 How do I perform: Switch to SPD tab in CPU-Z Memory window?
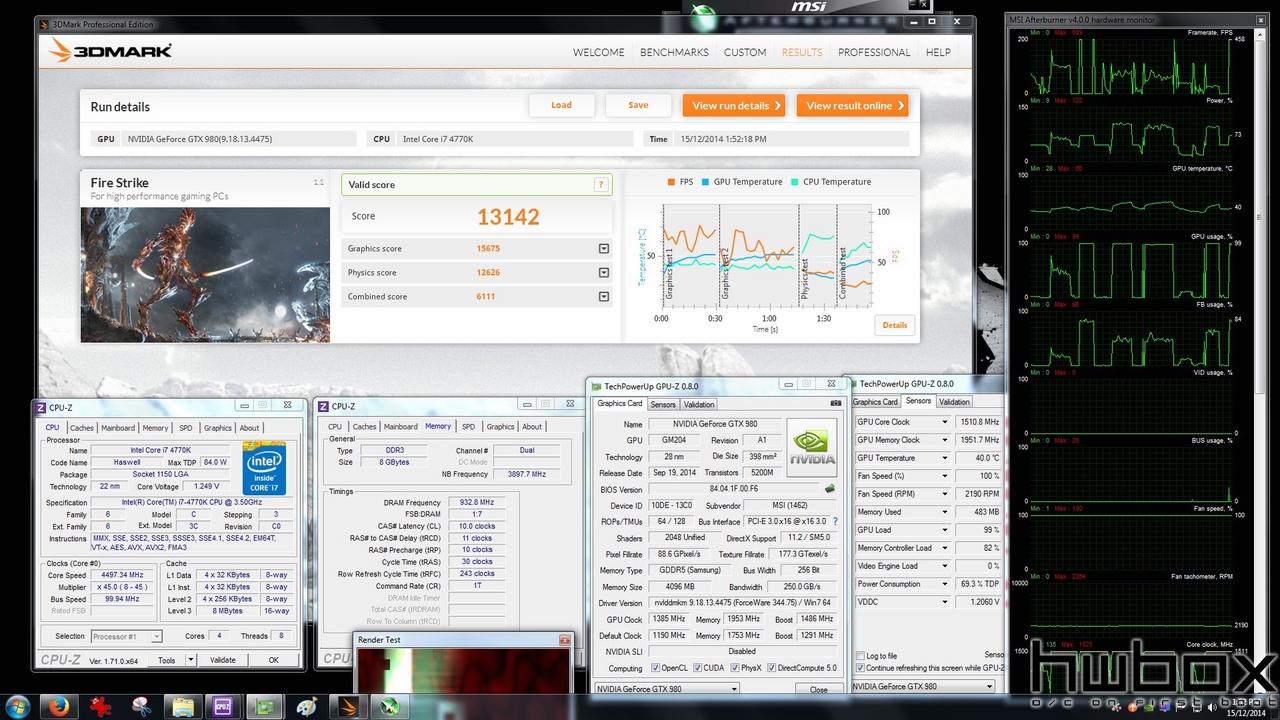click(x=468, y=427)
